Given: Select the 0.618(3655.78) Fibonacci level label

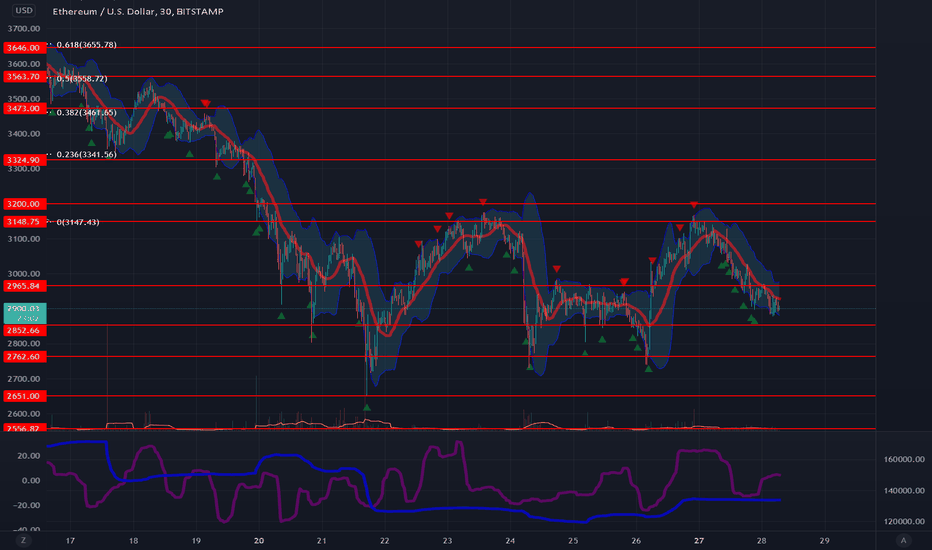Looking at the screenshot, I should click(x=86, y=45).
